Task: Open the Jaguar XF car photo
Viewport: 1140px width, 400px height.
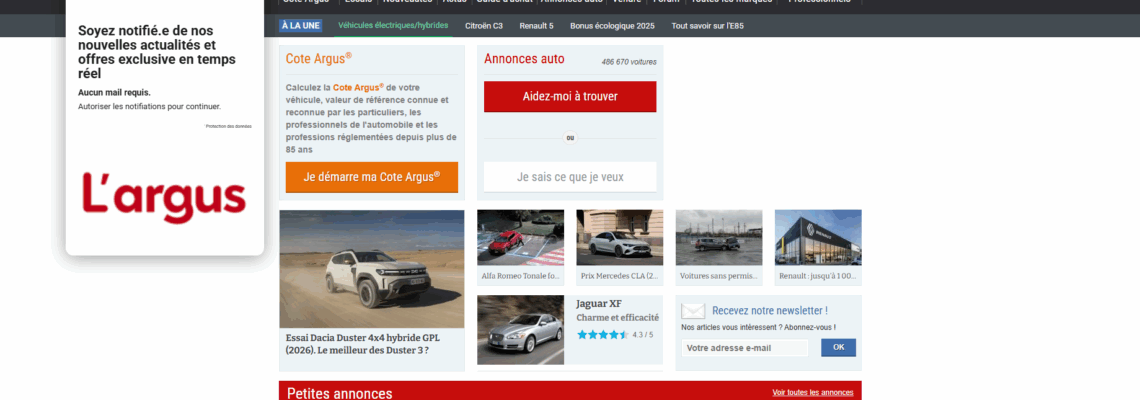Action: pos(520,329)
